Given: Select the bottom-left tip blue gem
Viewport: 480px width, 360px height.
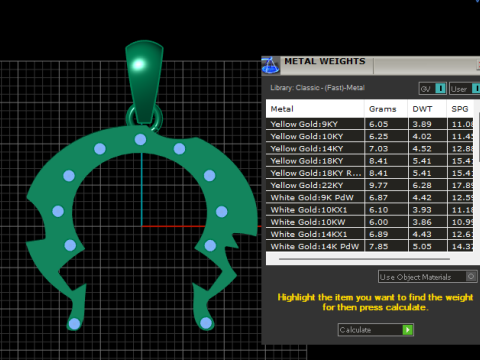Looking at the screenshot, I should click(74, 323).
